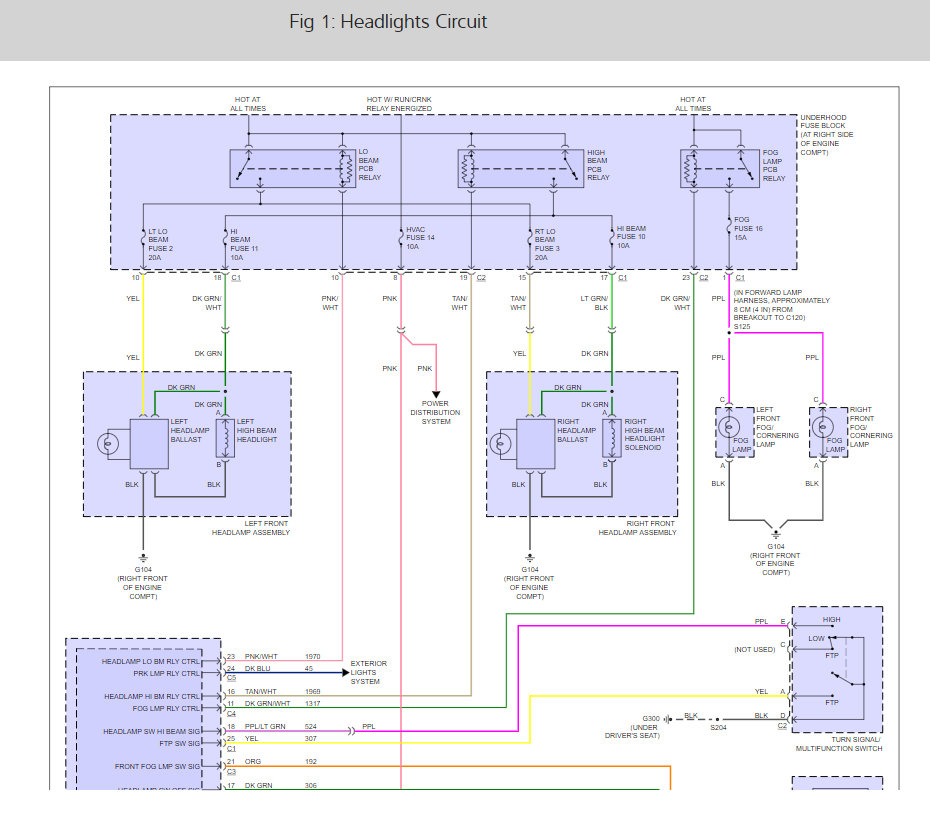Click the title 'Fig 1: Headlights Circuit'
Image resolution: width=930 pixels, height=813 pixels.
point(388,21)
